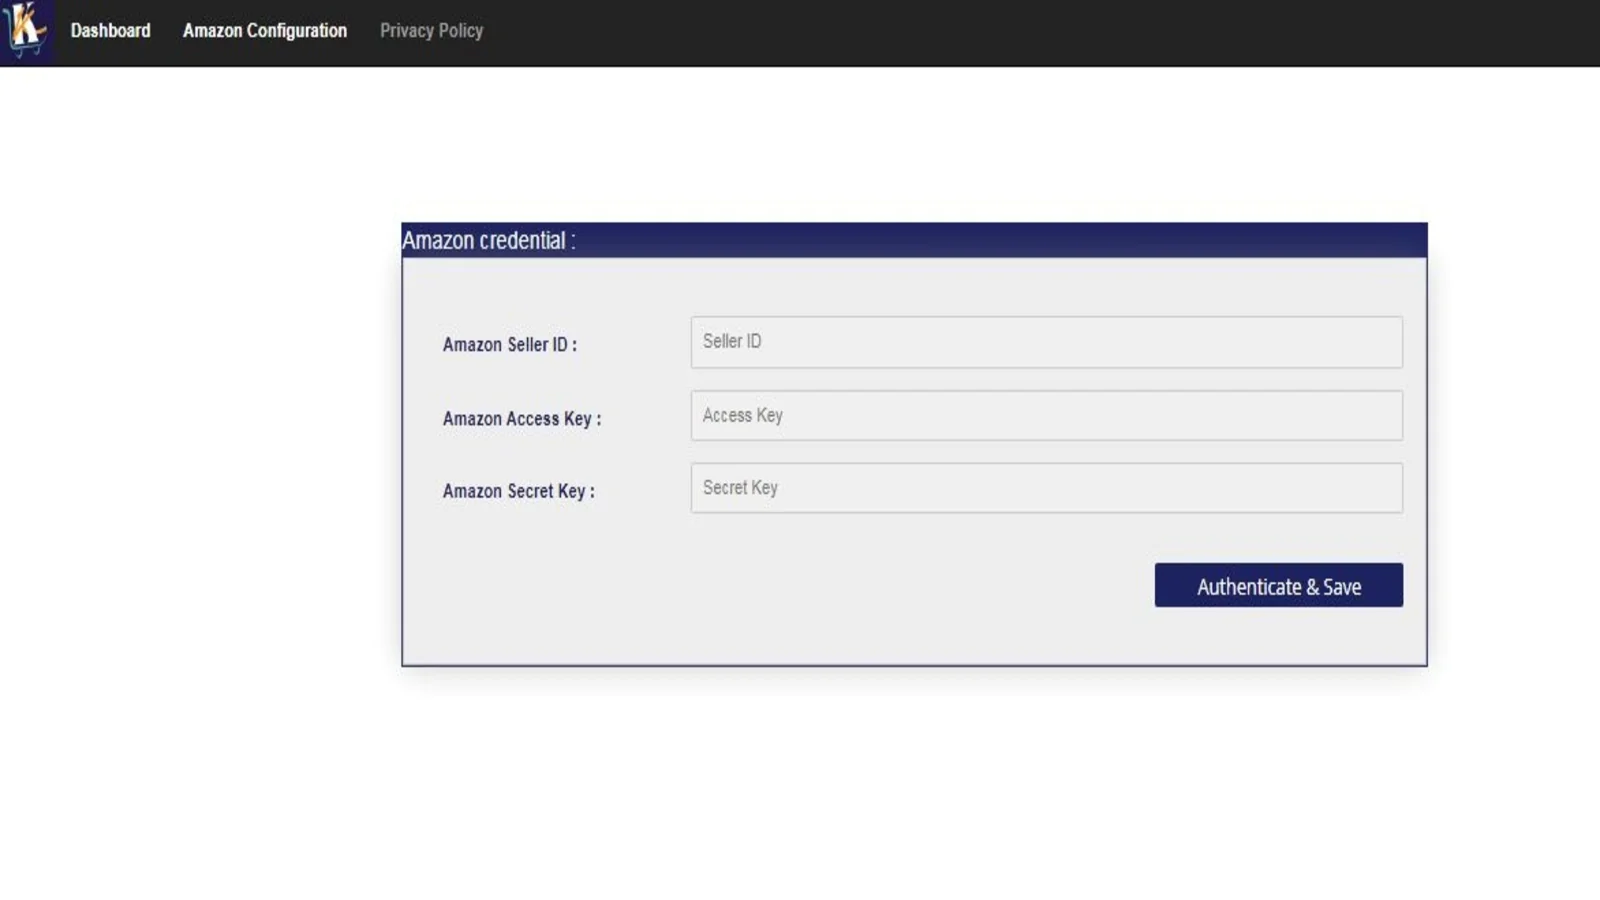Click the 'Secret Key' placeholder text
The width and height of the screenshot is (1600, 900).
(740, 488)
